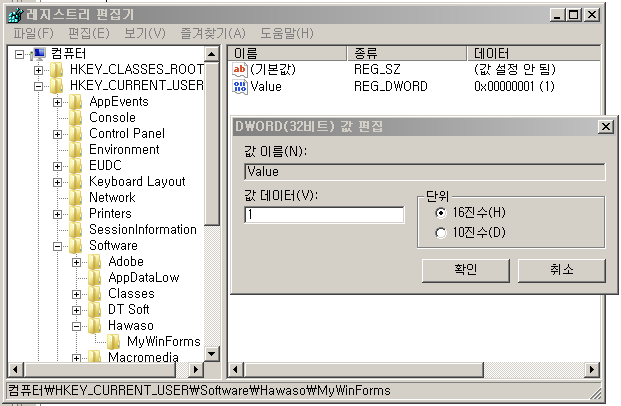
Task: Click the value list horizontal scrollbar thumb
Action: tap(364, 370)
